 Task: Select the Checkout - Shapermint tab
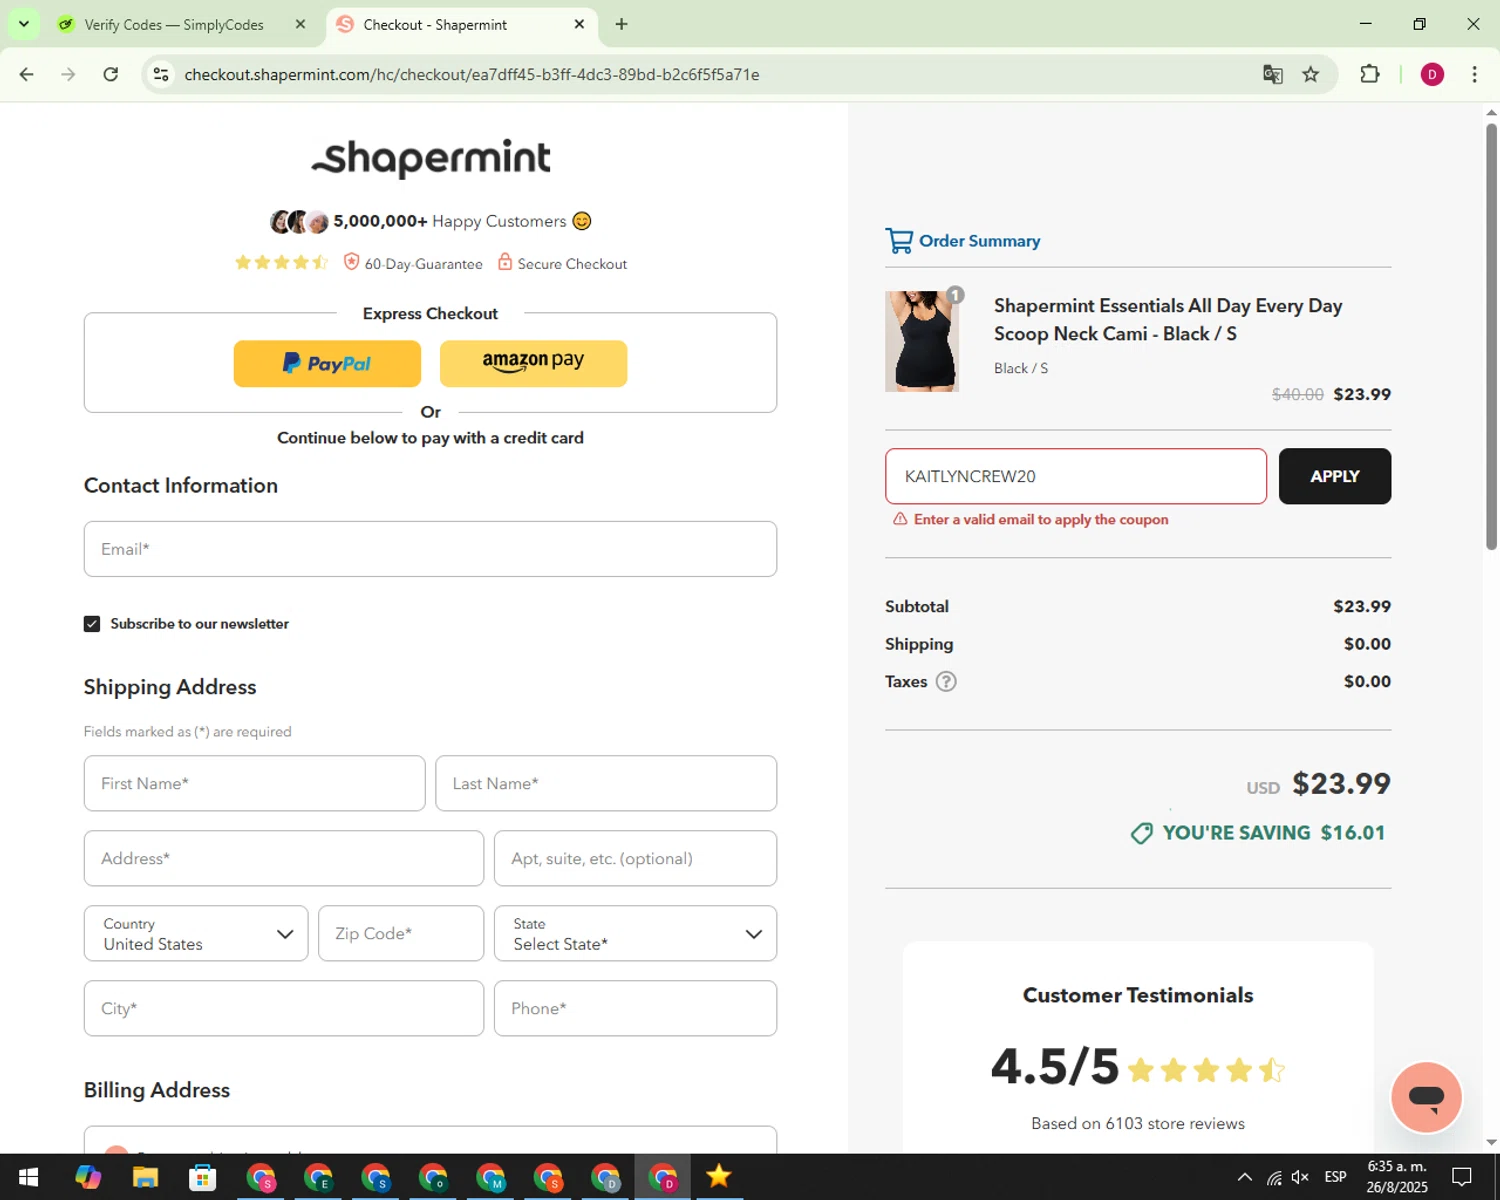pos(450,25)
